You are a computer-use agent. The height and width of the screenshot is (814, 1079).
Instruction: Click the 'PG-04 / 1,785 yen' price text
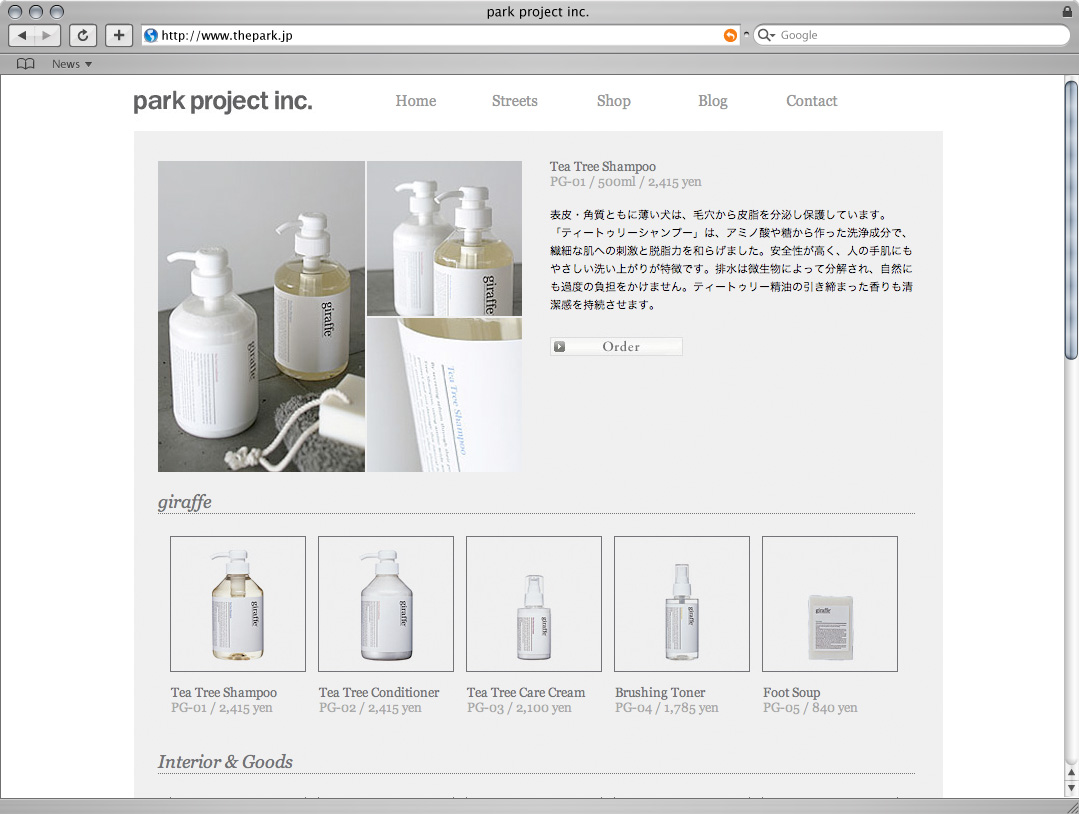[x=667, y=707]
